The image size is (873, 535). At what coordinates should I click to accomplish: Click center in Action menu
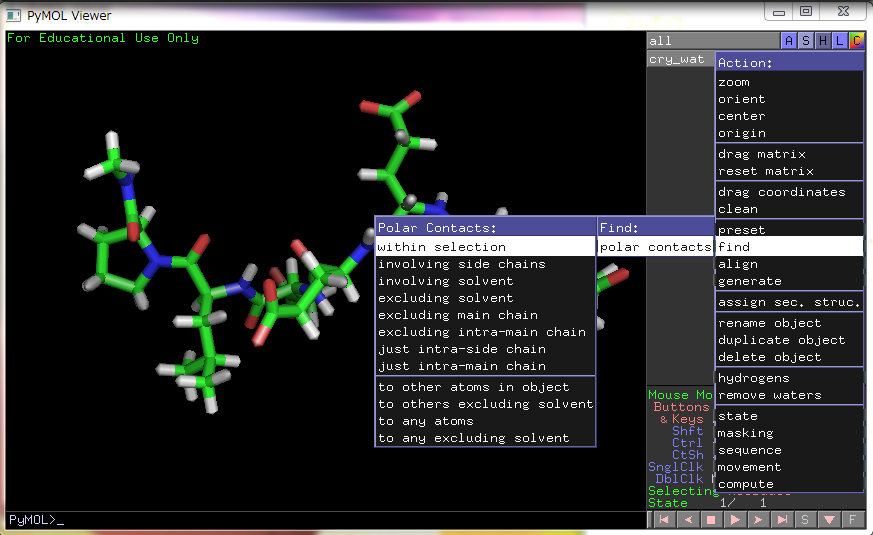[x=789, y=116]
